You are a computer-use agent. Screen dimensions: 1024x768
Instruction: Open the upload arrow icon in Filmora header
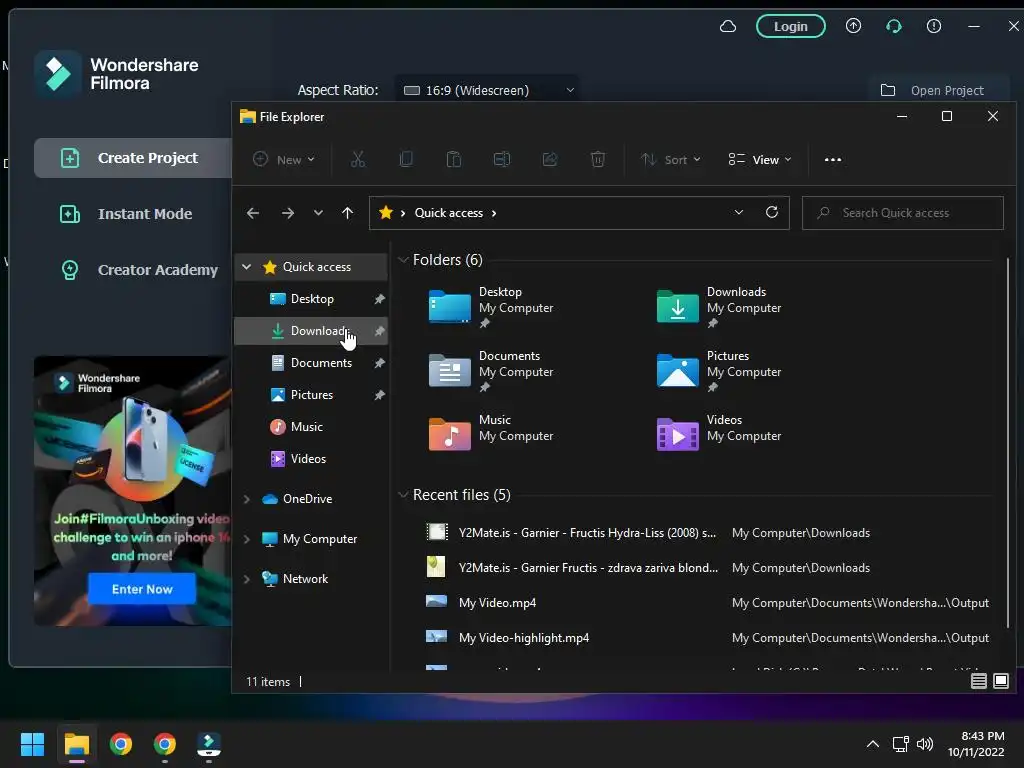pyautogui.click(x=853, y=26)
